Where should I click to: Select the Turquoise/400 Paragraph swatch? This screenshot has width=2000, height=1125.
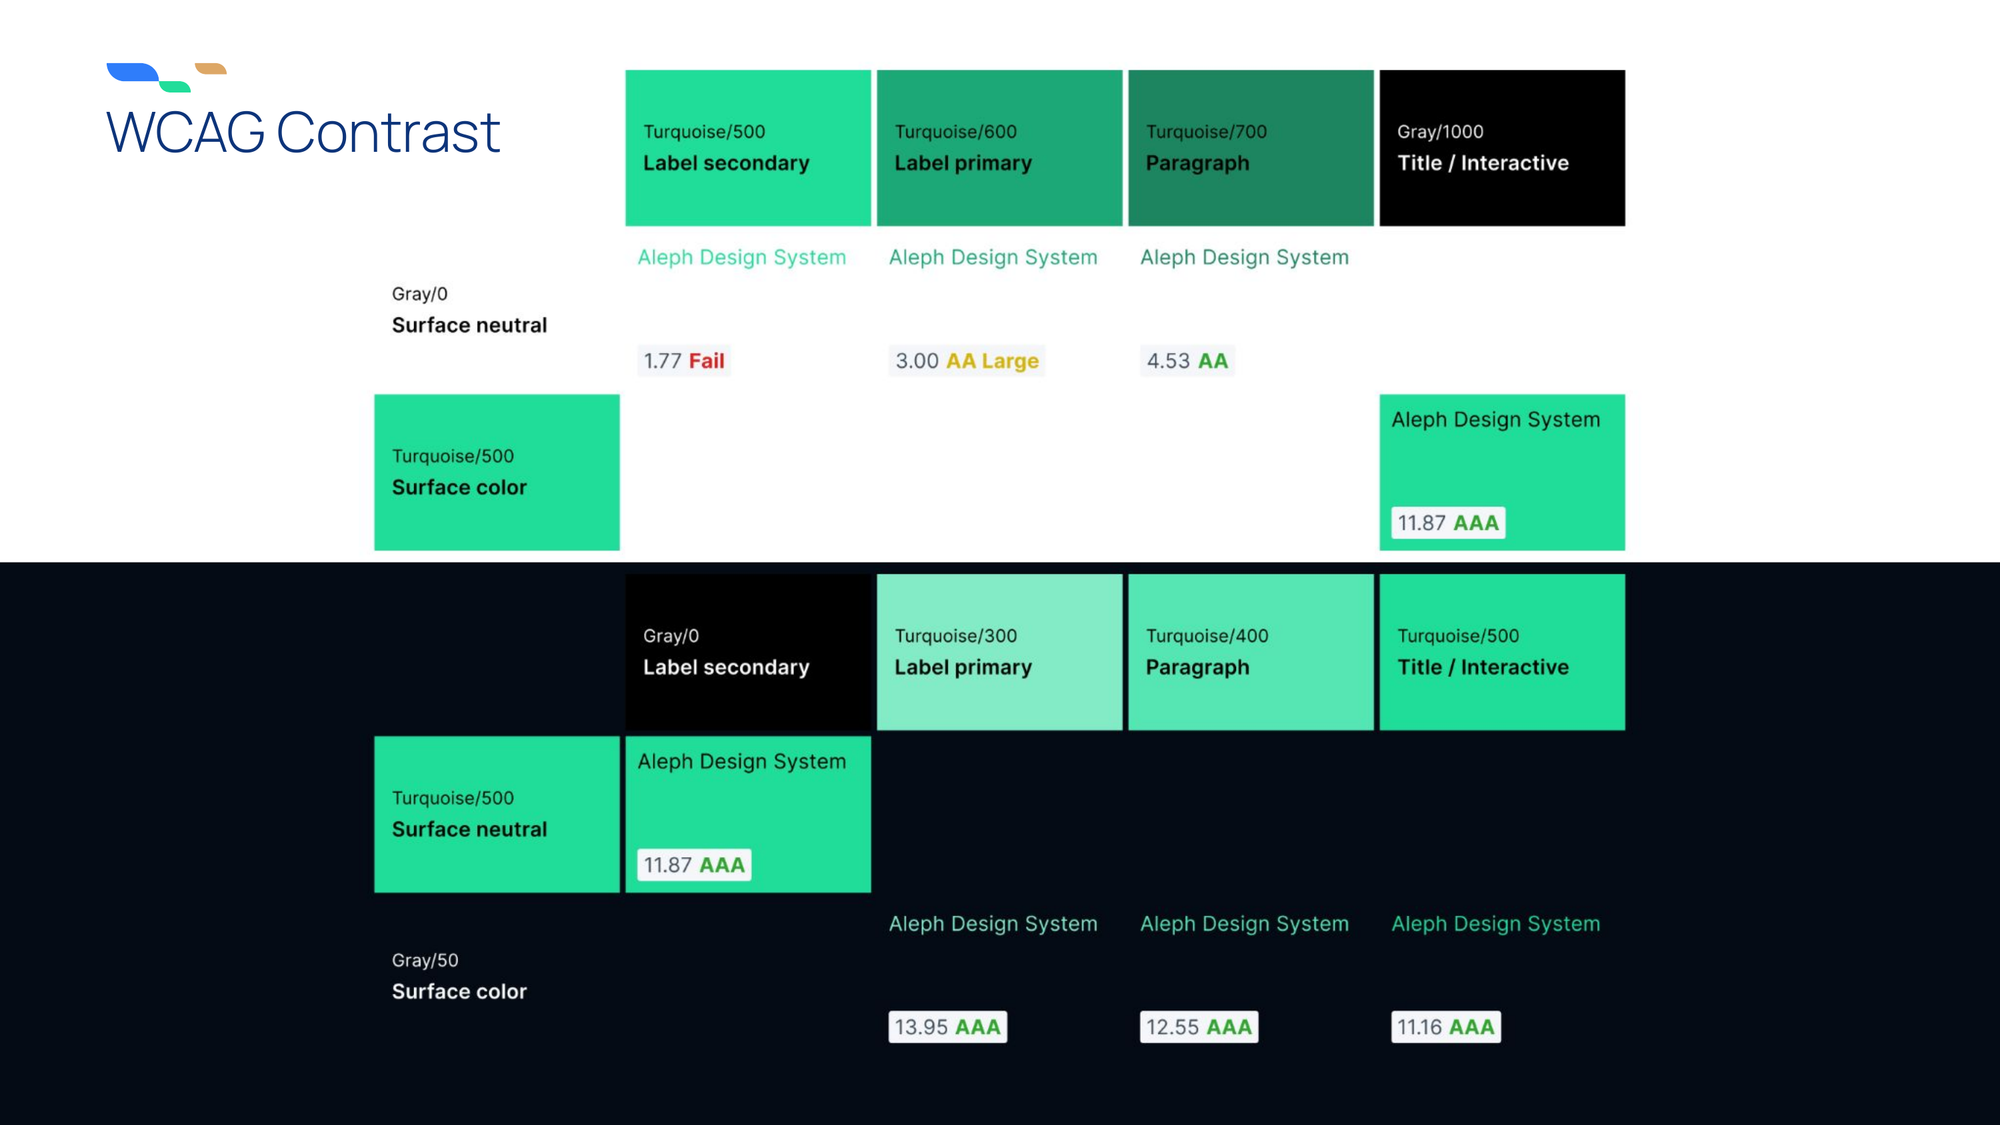click(1250, 652)
